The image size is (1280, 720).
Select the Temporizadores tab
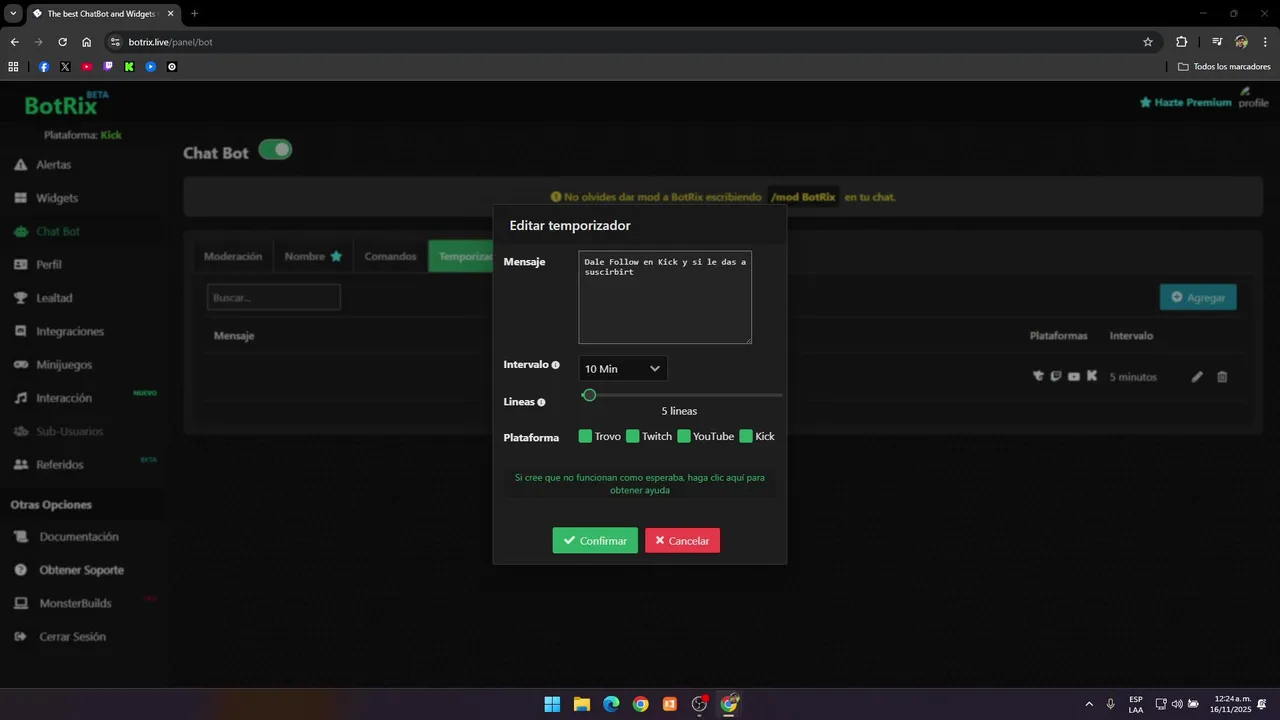coord(462,256)
